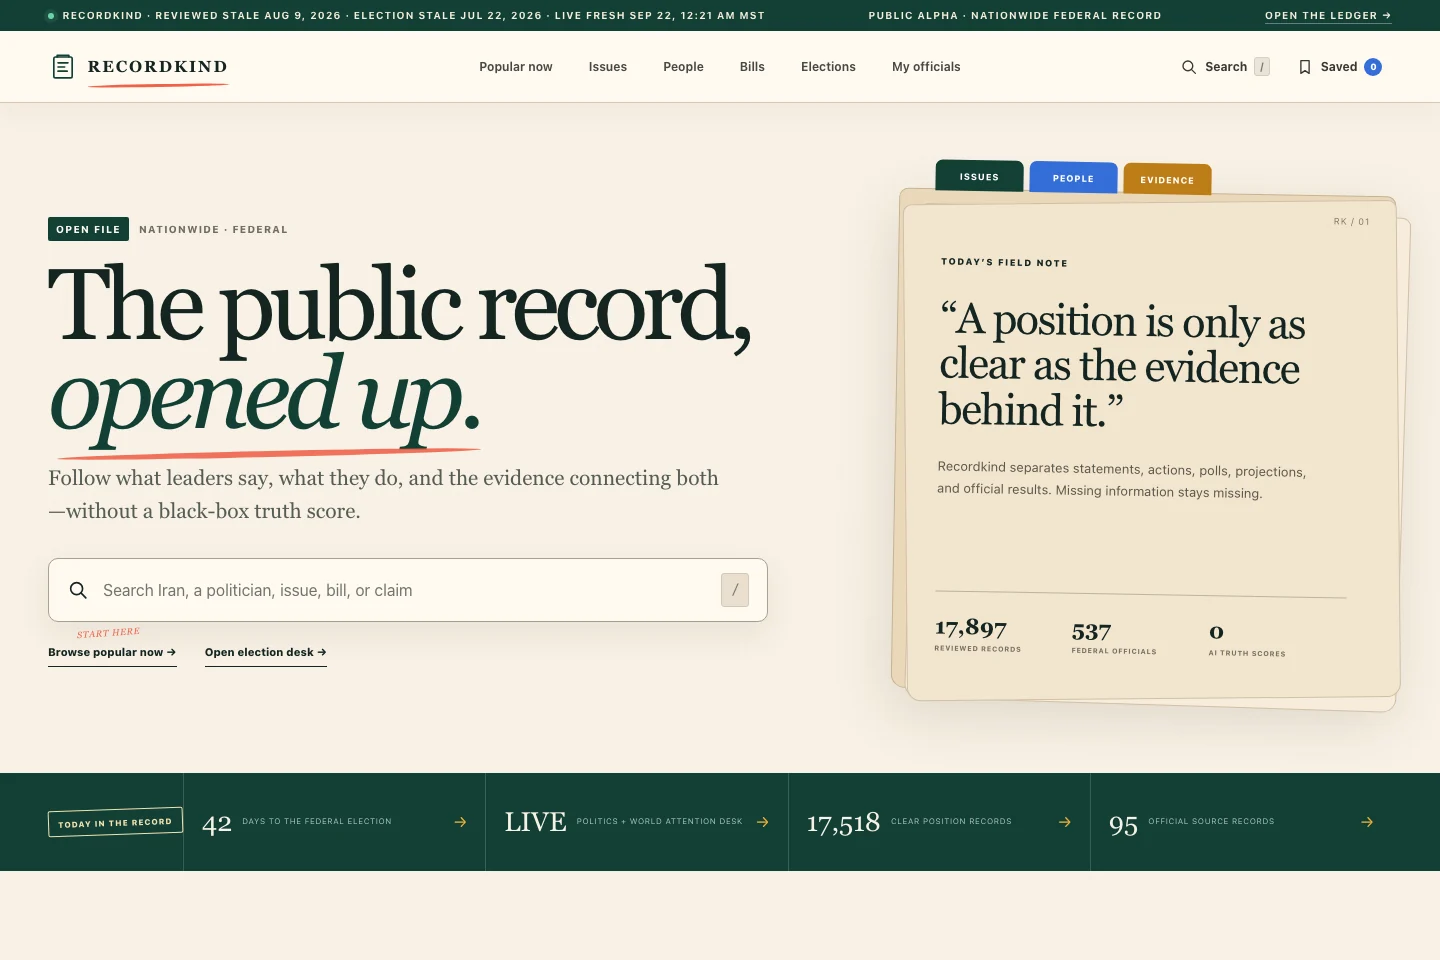Screen dimensions: 1440x960
Task: Go to Issues in the navigation
Action: [608, 67]
